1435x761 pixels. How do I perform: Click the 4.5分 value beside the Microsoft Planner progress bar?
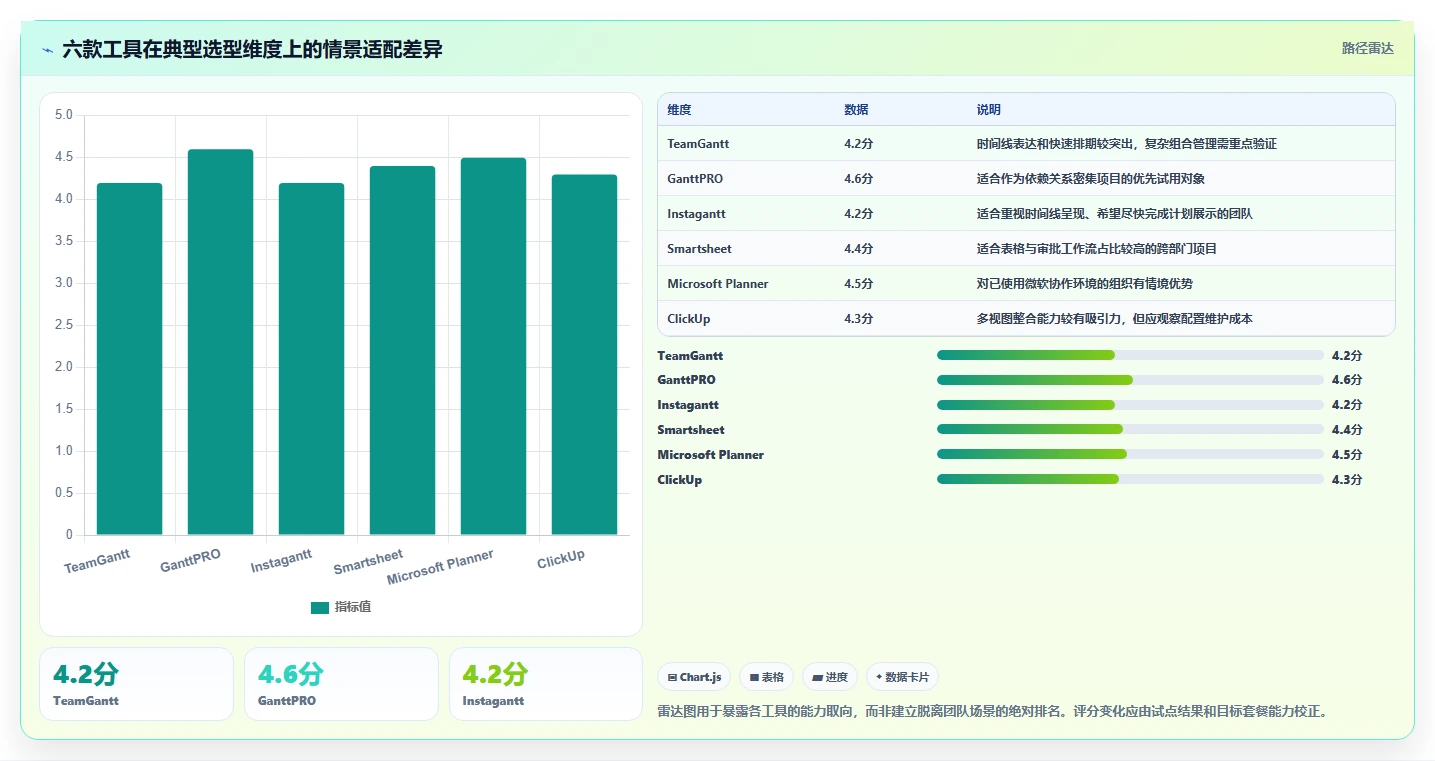[1347, 455]
